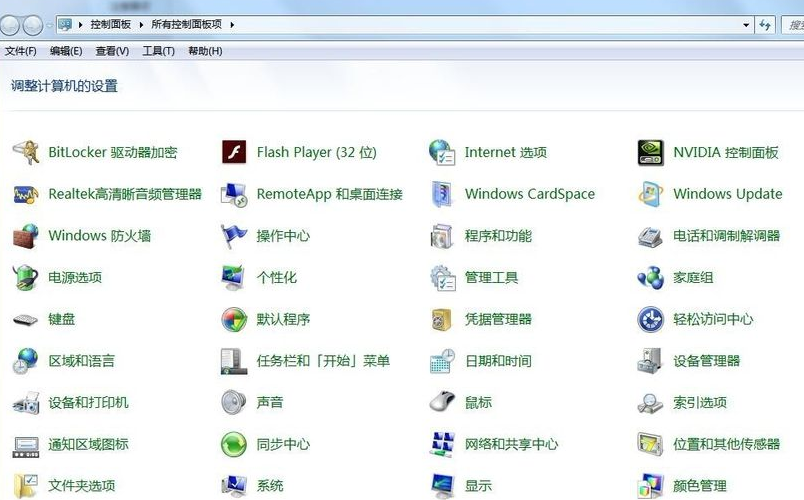Open the 工具(T) menu

pyautogui.click(x=158, y=51)
